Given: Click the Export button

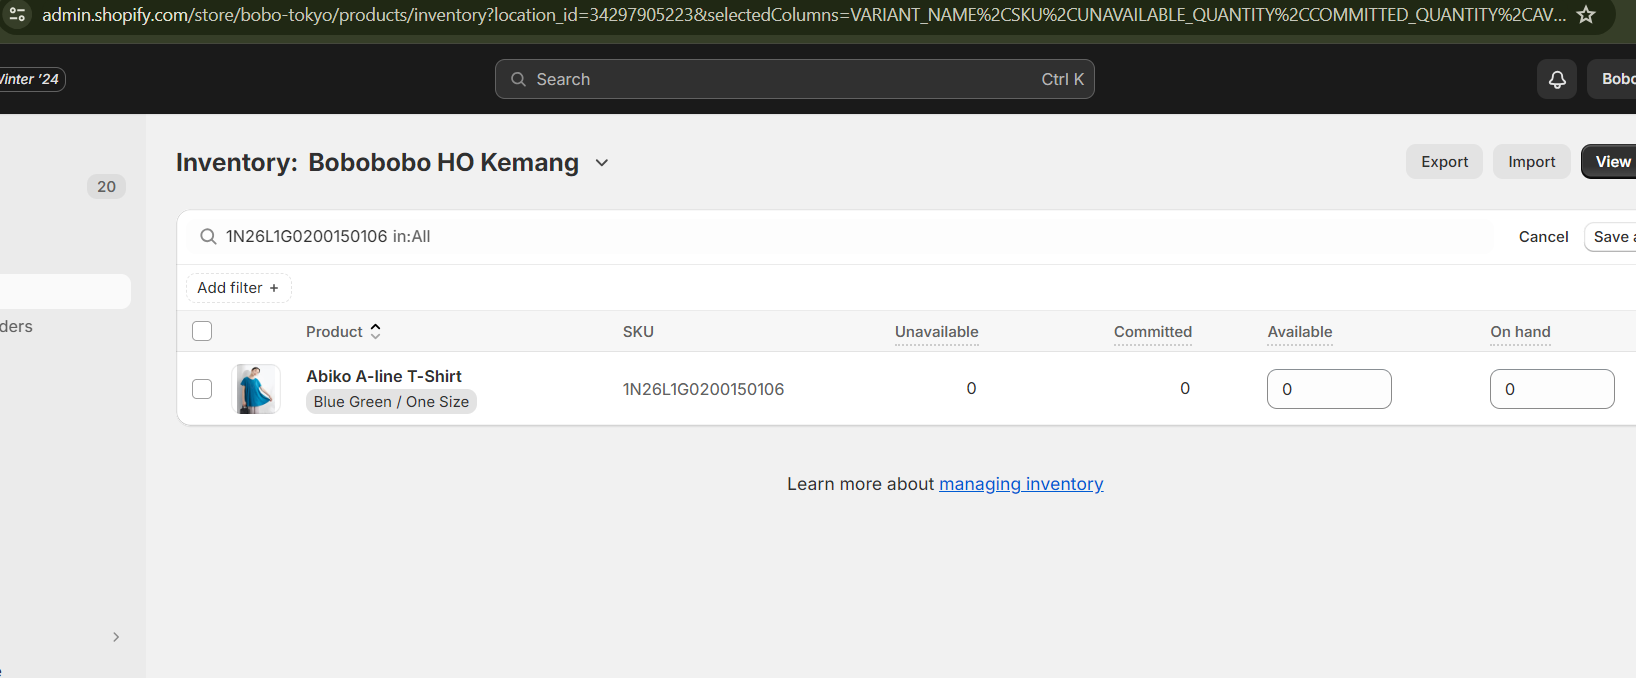Looking at the screenshot, I should [x=1444, y=162].
